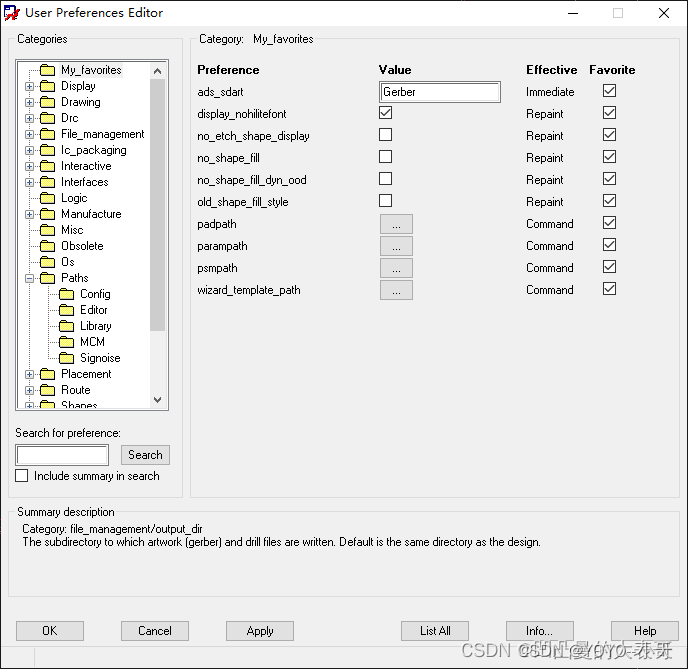Click the Help button
Screen dimensions: 688x669
(645, 631)
